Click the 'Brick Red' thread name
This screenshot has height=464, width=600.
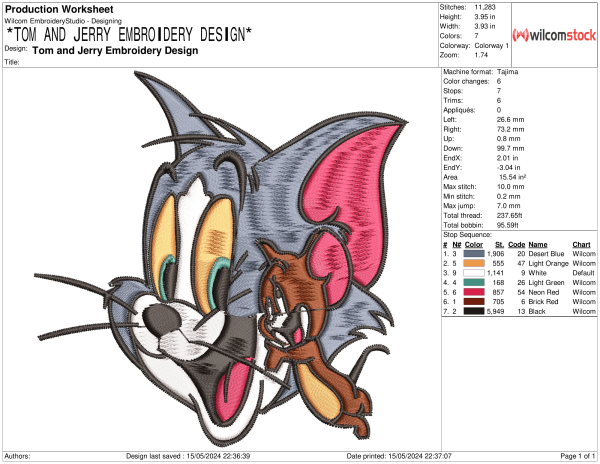pos(543,301)
